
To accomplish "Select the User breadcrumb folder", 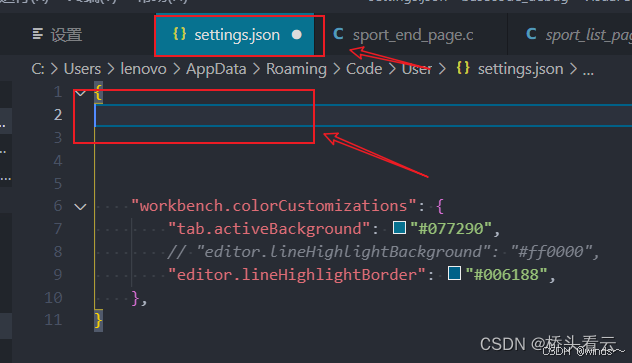I will click(417, 69).
